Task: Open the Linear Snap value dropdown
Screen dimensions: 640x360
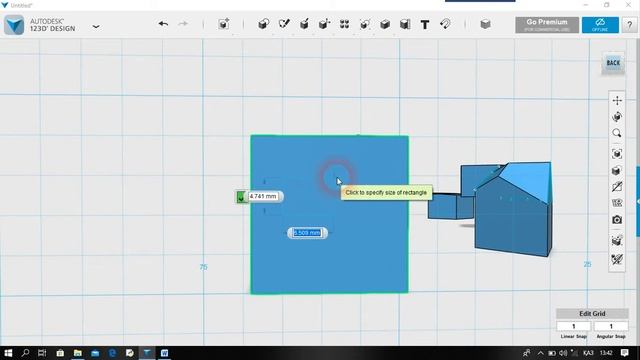Action: (573, 326)
